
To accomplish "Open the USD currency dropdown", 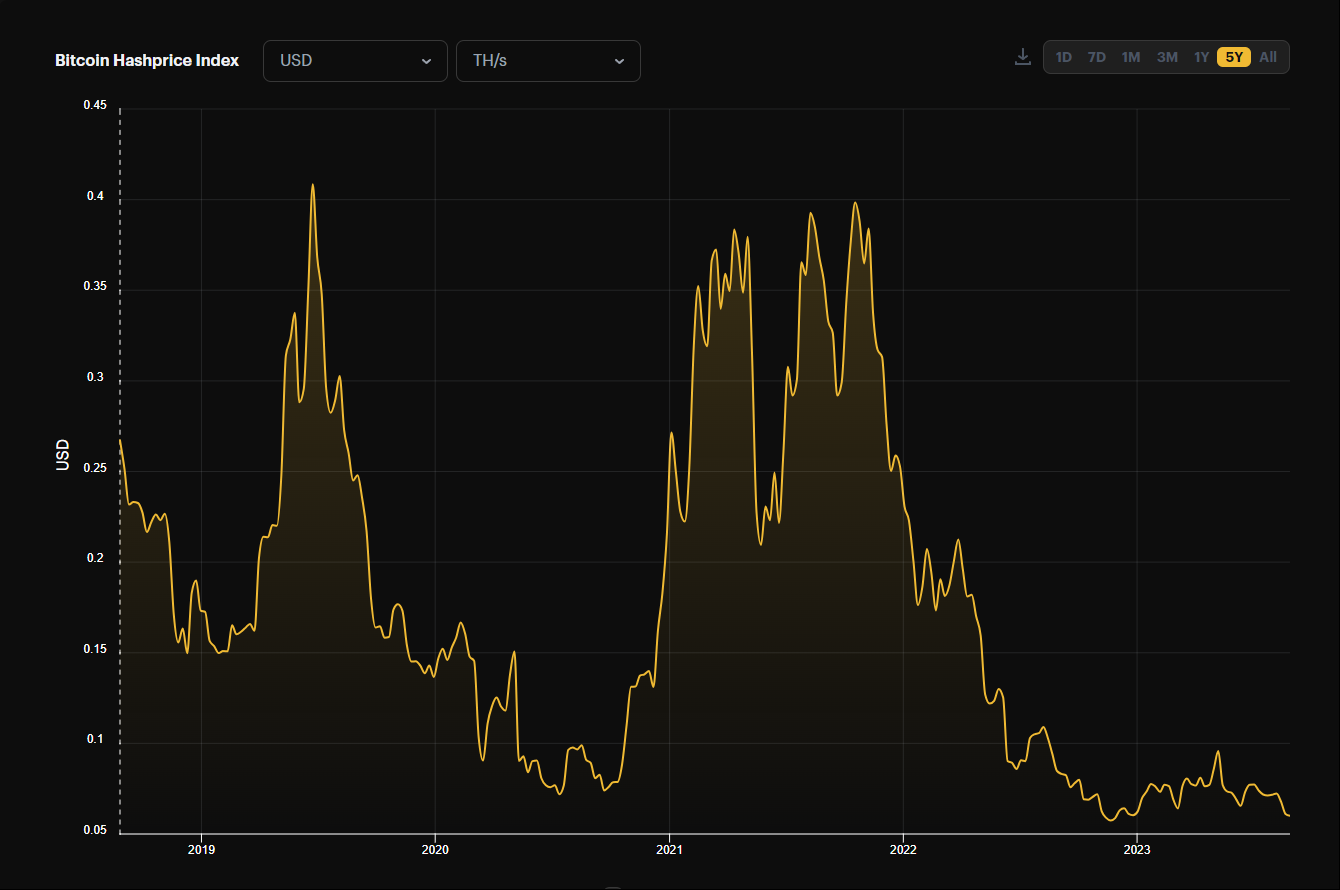I will tap(355, 61).
